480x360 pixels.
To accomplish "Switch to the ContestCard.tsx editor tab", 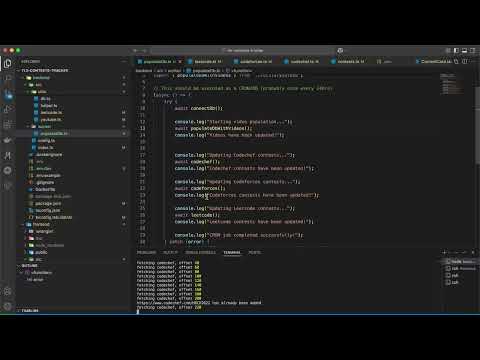I will point(435,62).
